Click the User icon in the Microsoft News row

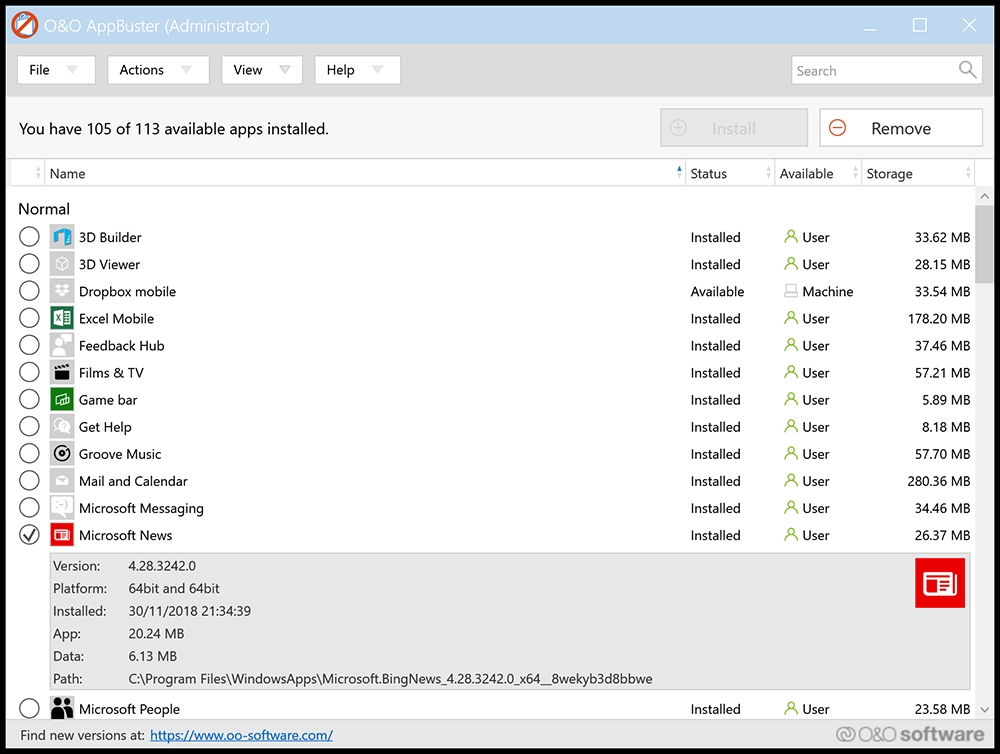pyautogui.click(x=791, y=535)
